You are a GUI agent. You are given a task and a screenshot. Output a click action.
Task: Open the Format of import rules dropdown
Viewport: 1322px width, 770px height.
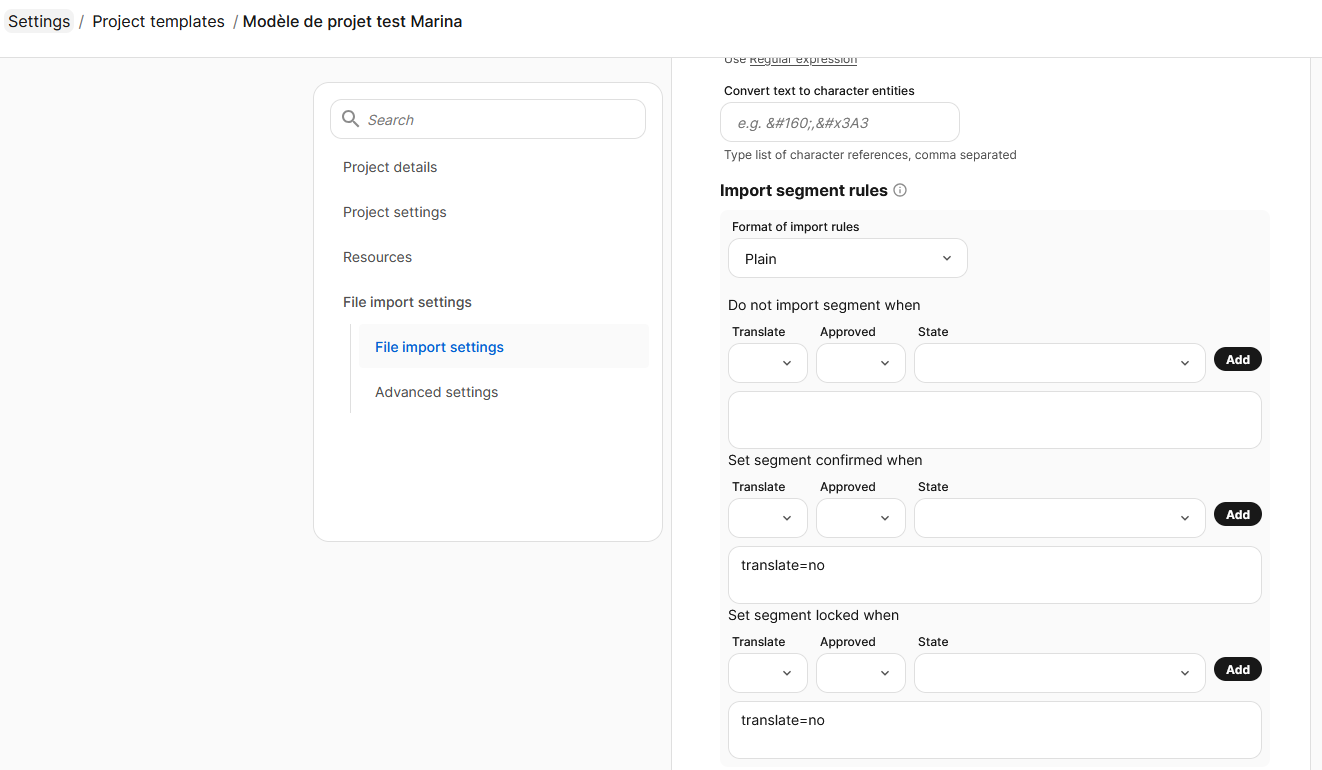coord(848,258)
